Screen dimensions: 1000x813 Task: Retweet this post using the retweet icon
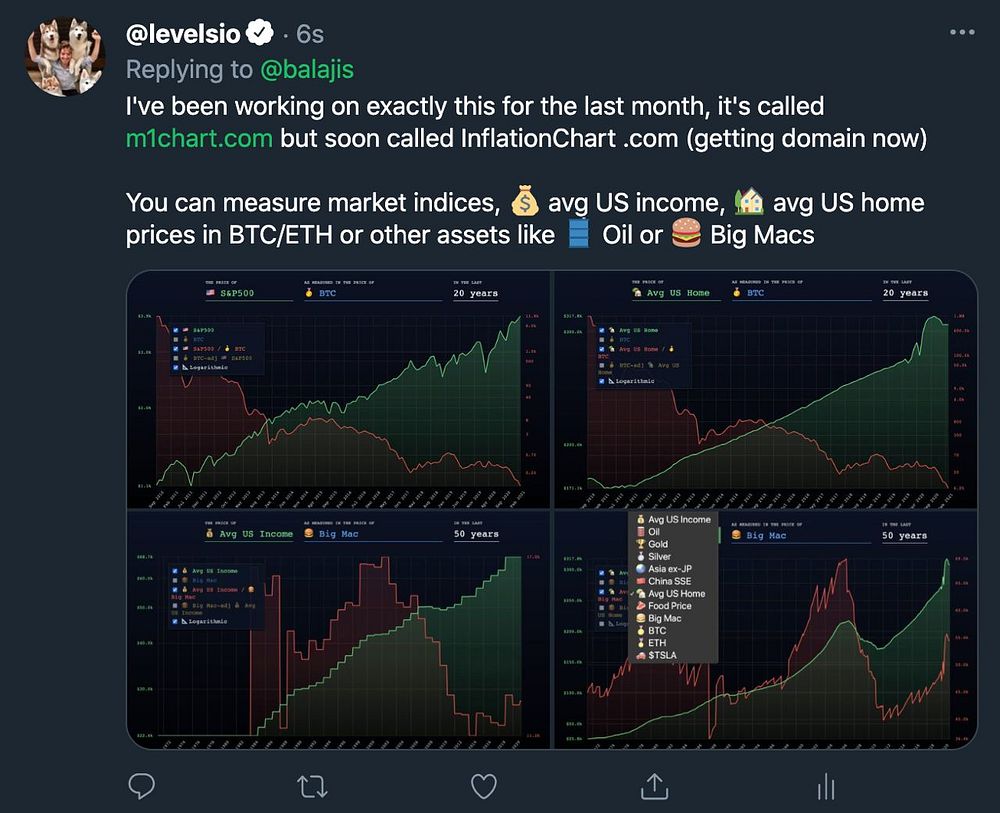click(313, 787)
